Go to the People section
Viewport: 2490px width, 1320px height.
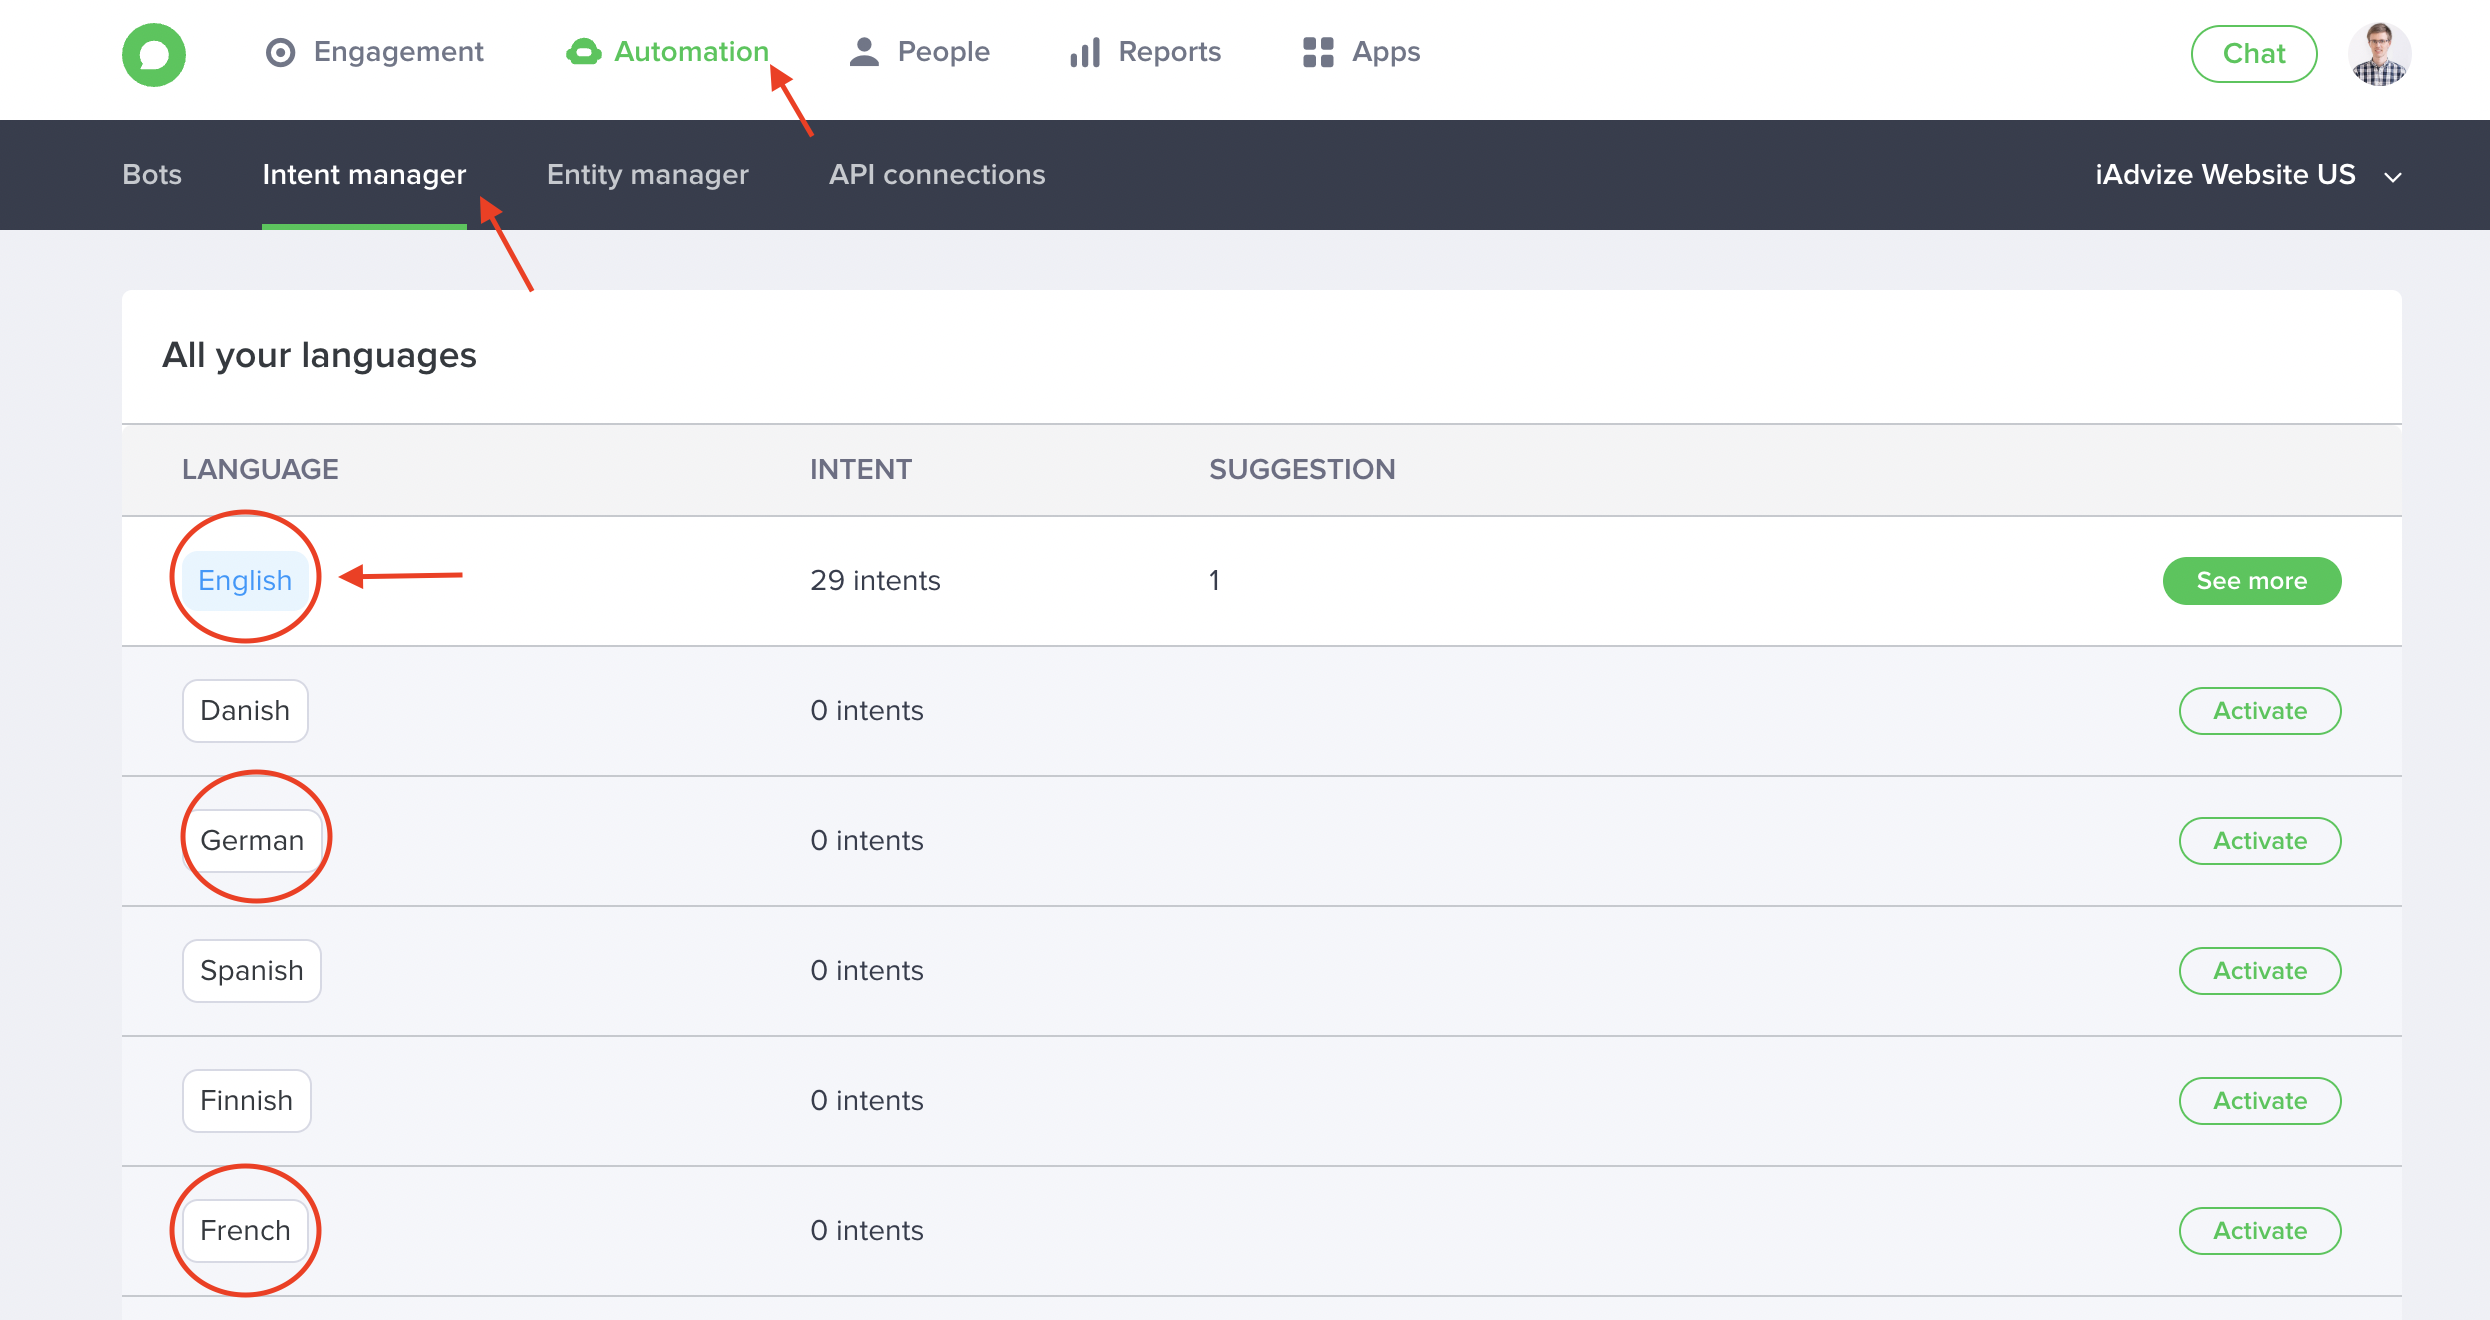[919, 52]
